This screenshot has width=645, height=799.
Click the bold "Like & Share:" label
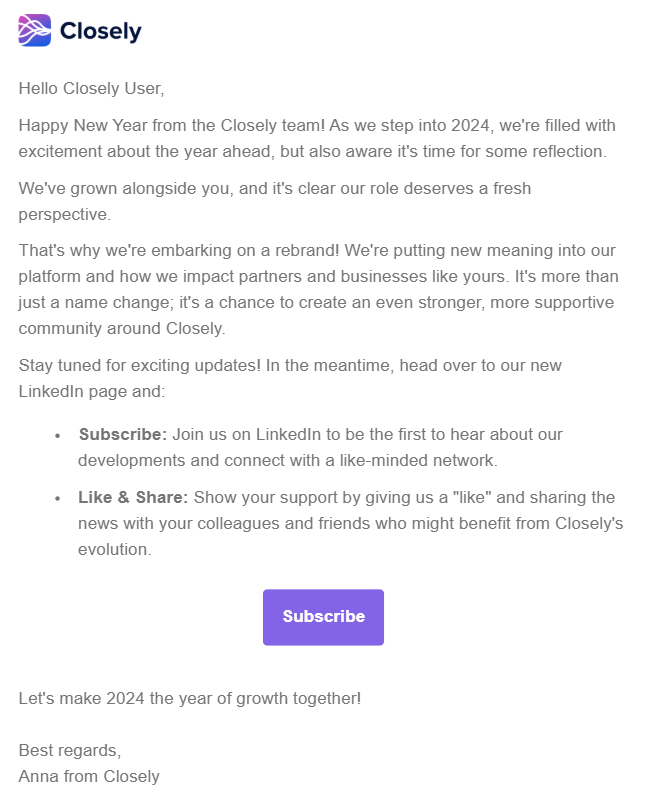(x=134, y=497)
